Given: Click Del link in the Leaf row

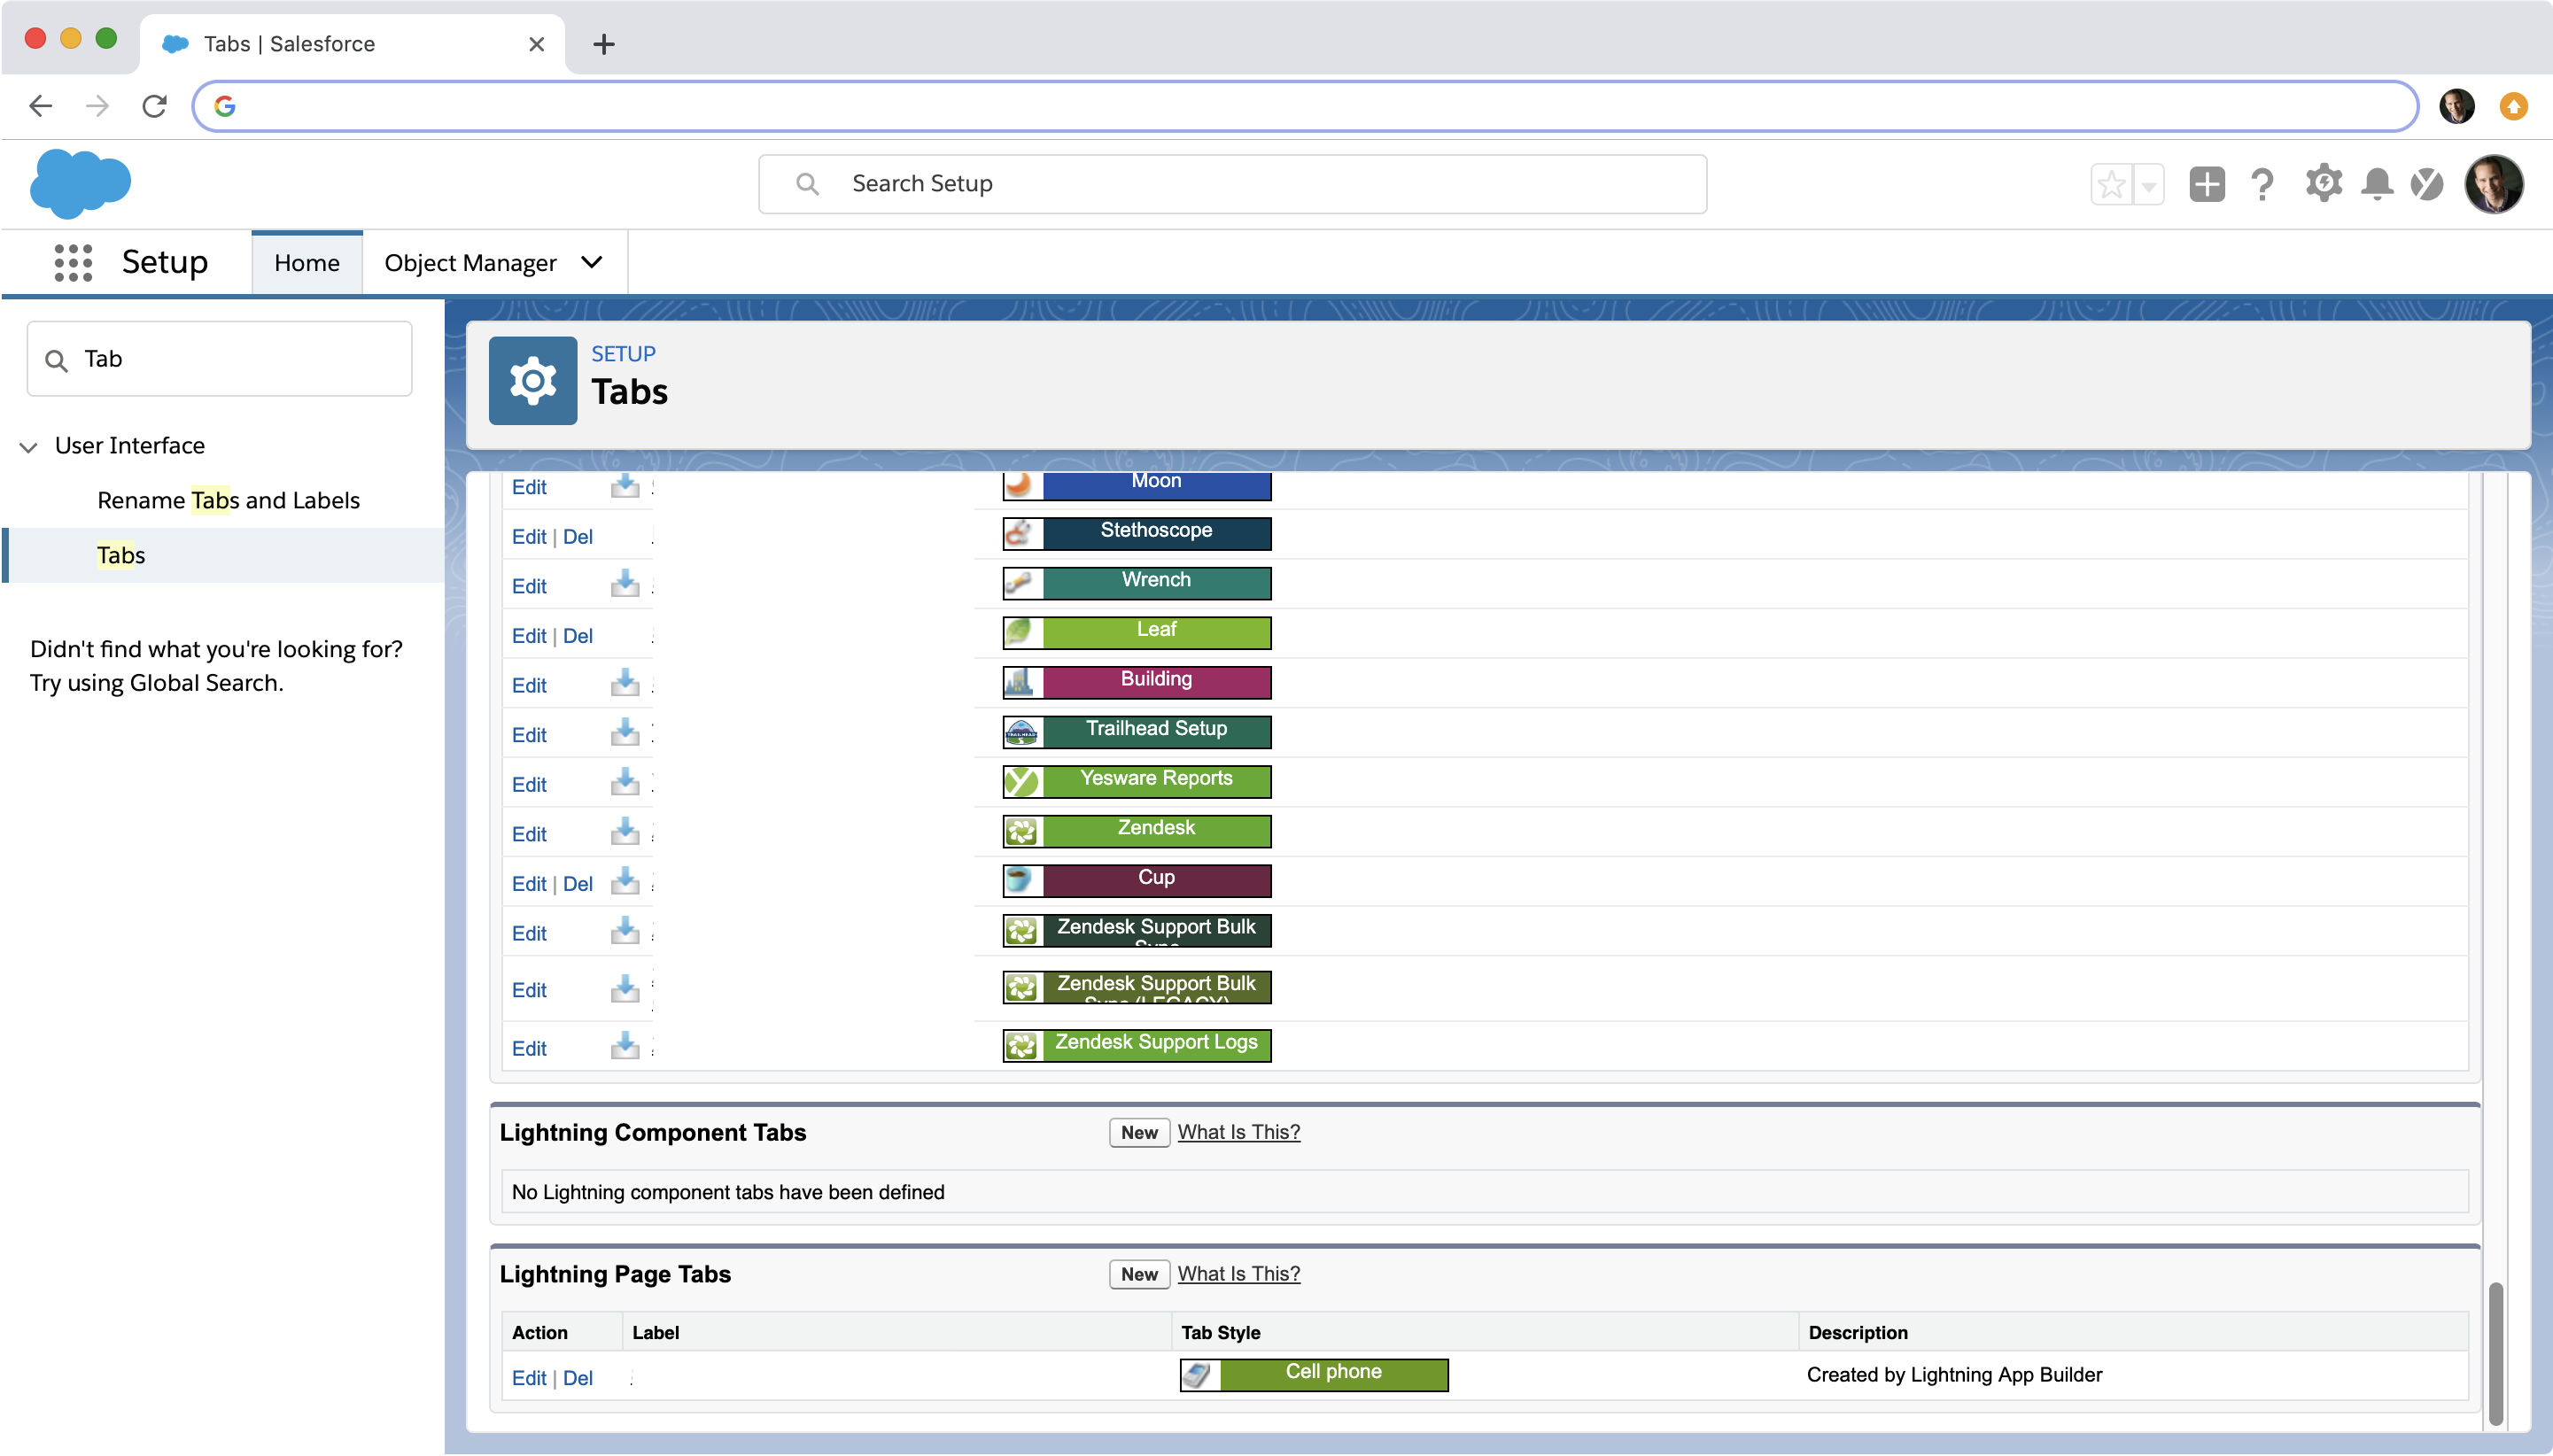Looking at the screenshot, I should (x=578, y=636).
